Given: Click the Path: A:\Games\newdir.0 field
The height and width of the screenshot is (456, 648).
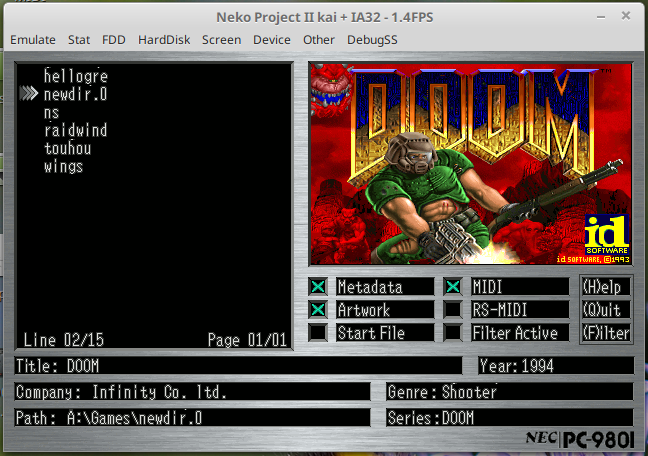Looking at the screenshot, I should point(193,418).
